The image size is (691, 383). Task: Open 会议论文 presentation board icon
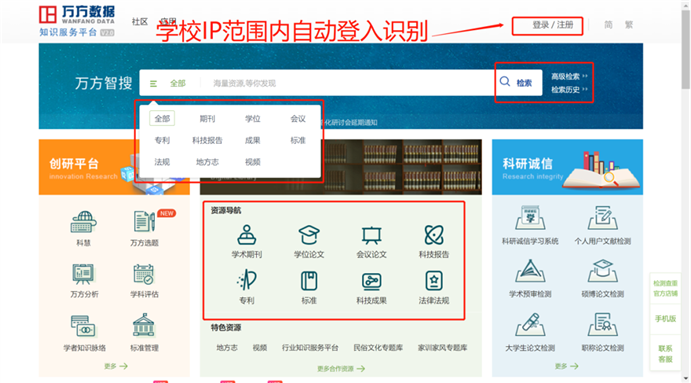coord(372,235)
